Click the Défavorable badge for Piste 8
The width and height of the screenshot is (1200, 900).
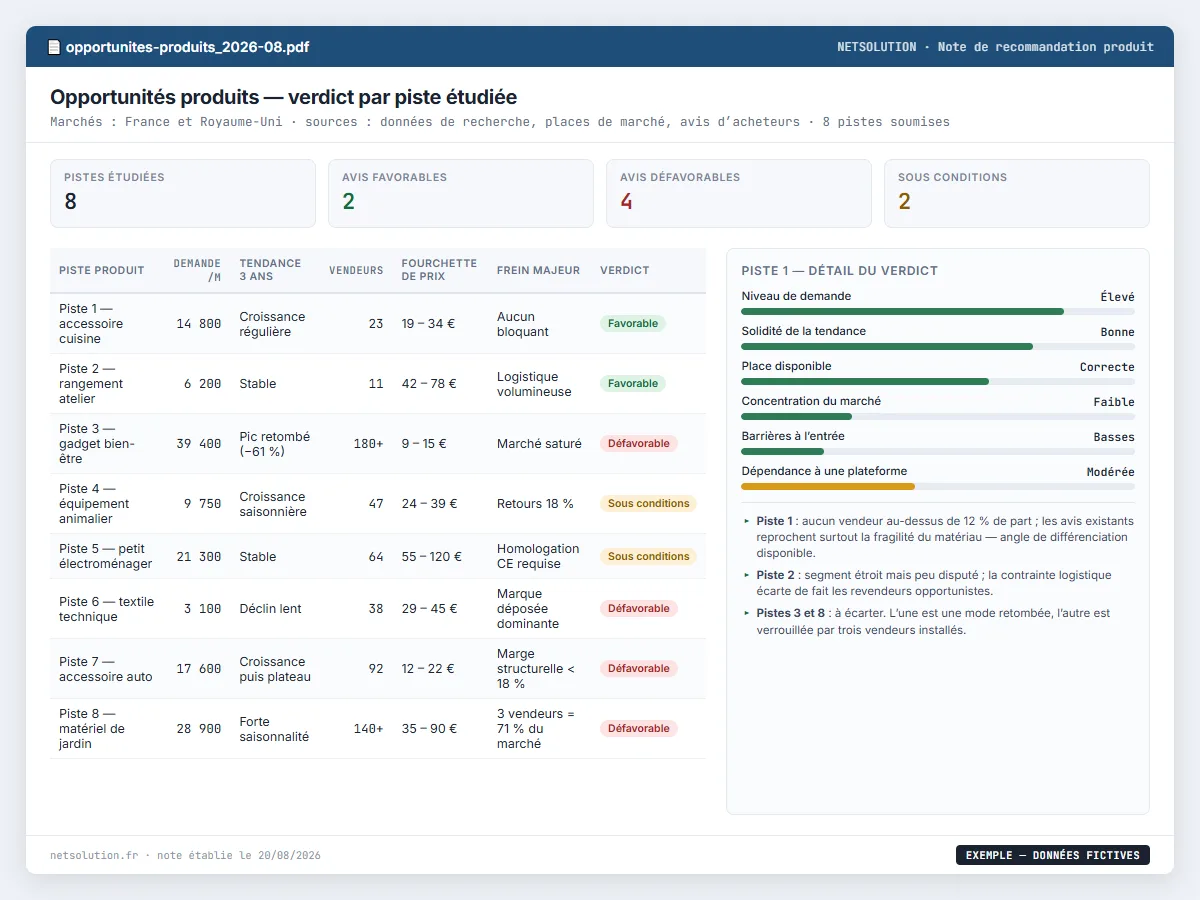point(639,729)
